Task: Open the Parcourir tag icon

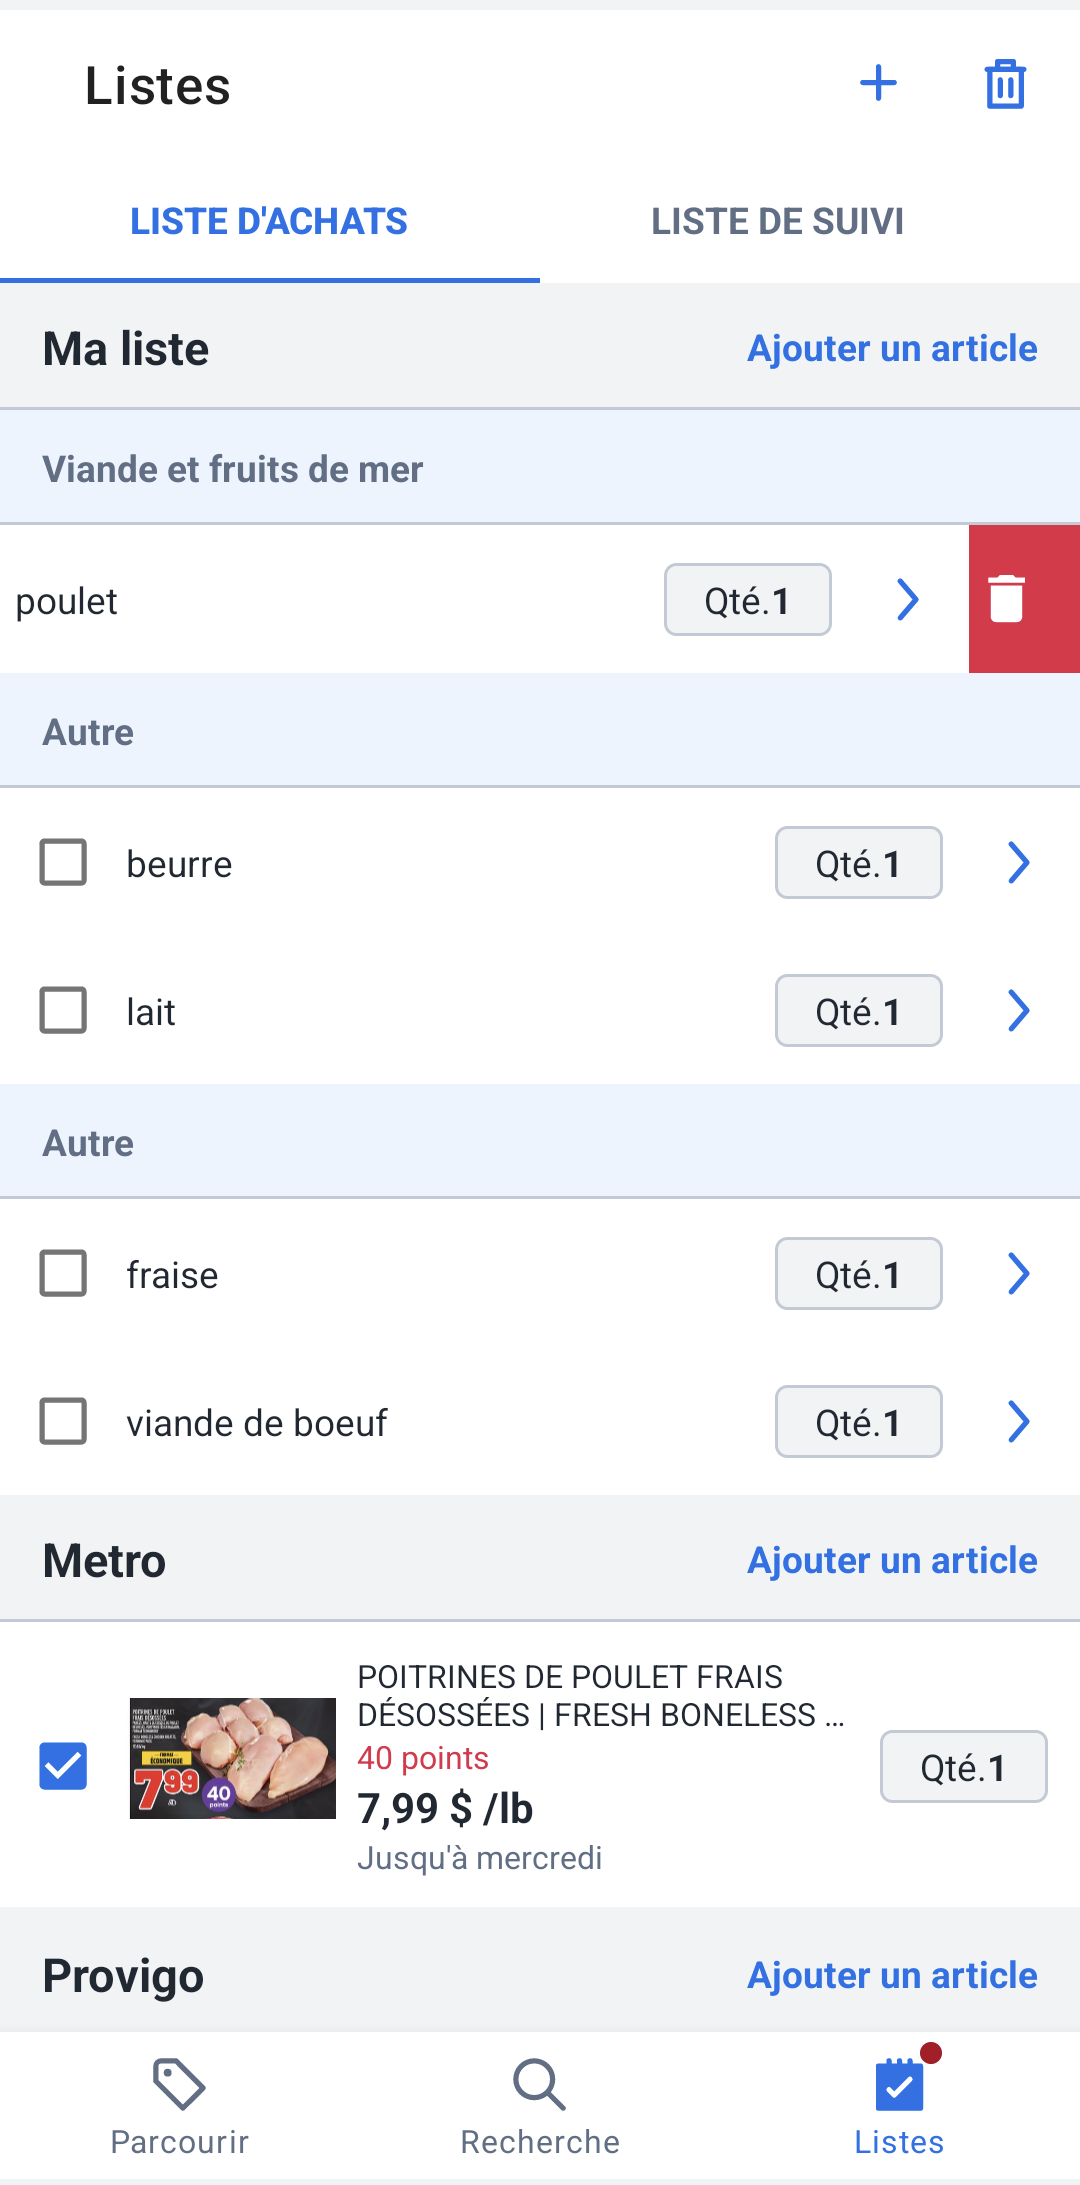Action: 179,2084
